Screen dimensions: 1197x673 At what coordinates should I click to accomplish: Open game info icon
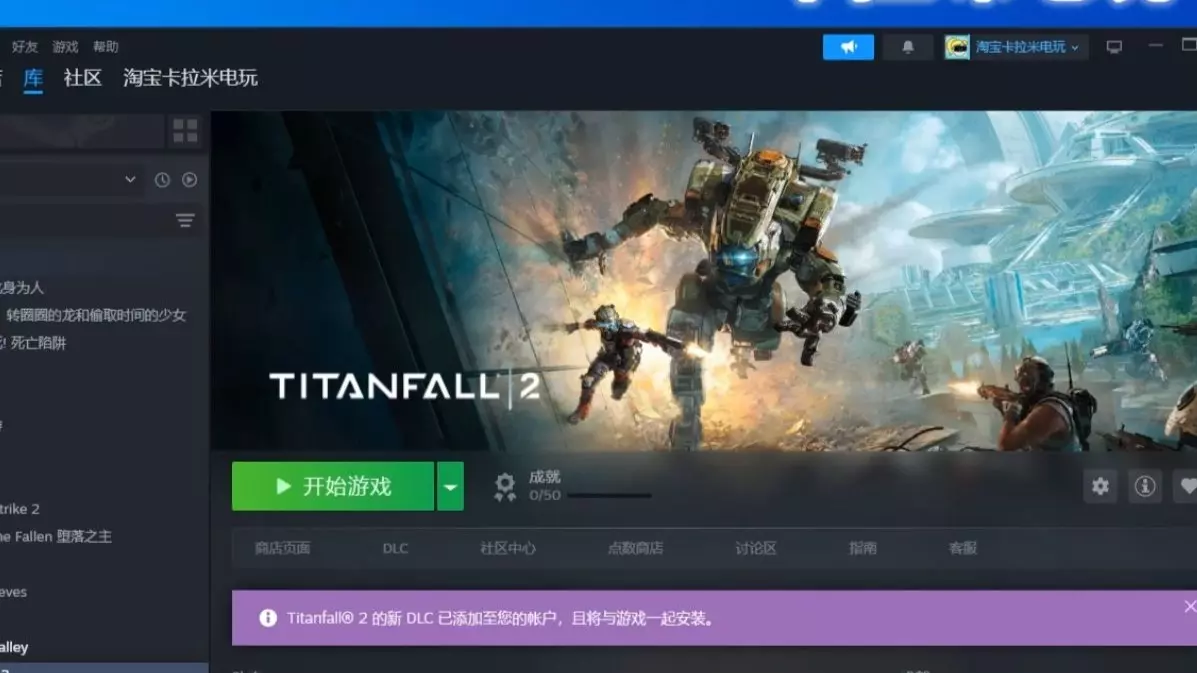[x=1144, y=486]
